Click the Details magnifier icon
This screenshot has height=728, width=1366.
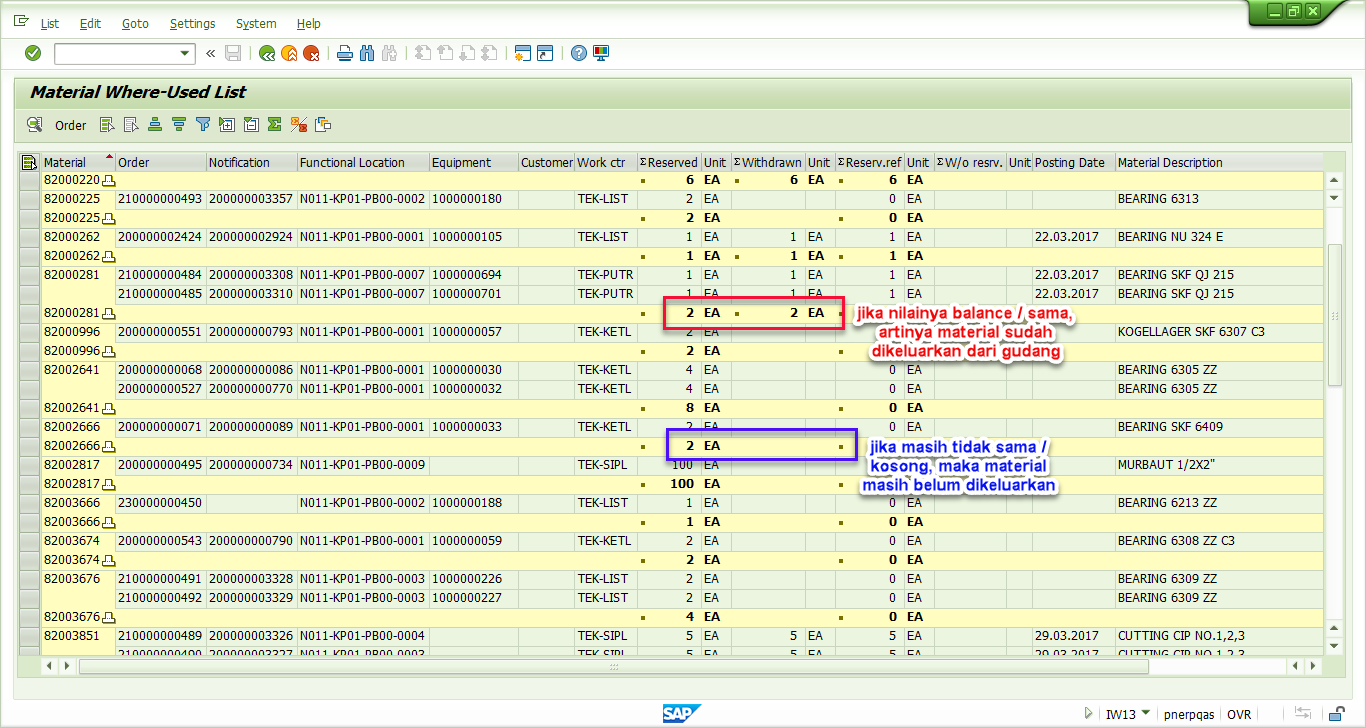[35, 125]
